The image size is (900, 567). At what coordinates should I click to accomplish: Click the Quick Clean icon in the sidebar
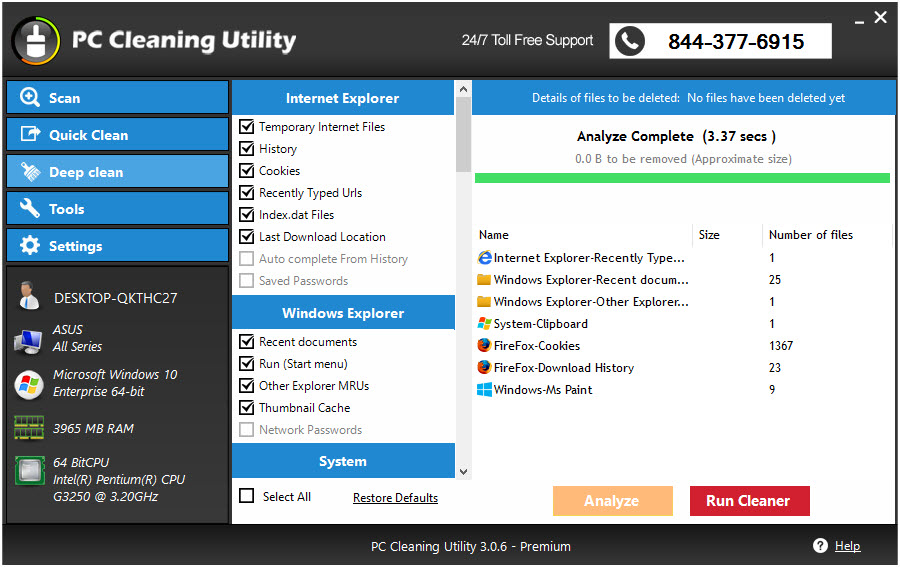[x=30, y=134]
